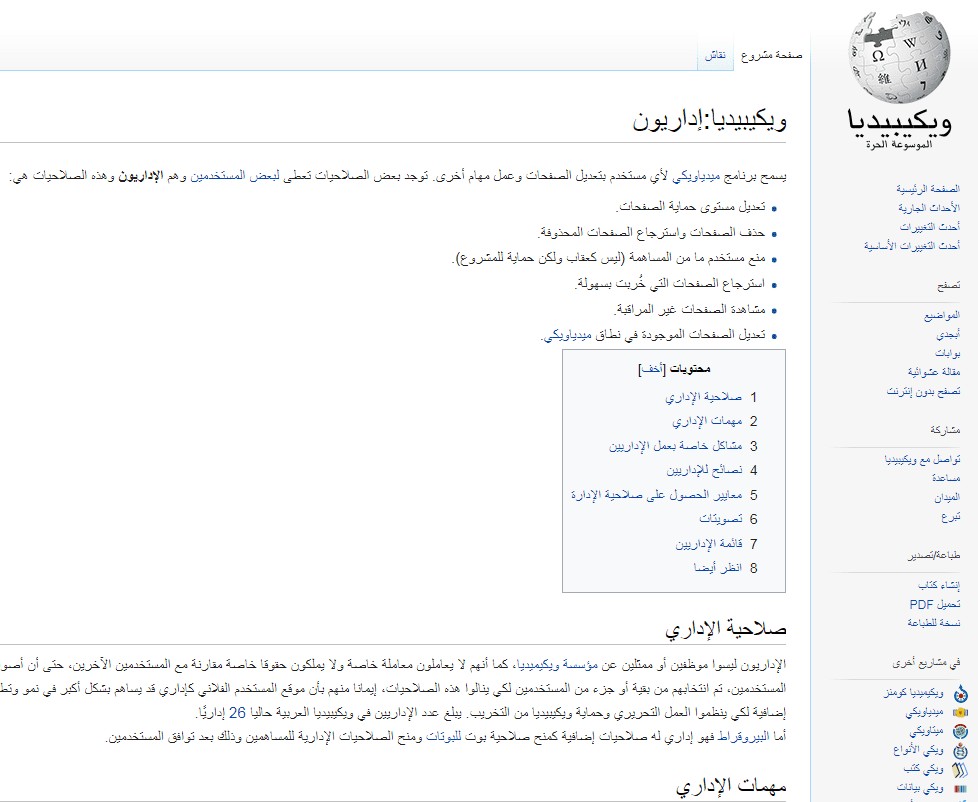The width and height of the screenshot is (978, 802).
Task: Select the صفحة مشروع tab
Action: [x=772, y=55]
